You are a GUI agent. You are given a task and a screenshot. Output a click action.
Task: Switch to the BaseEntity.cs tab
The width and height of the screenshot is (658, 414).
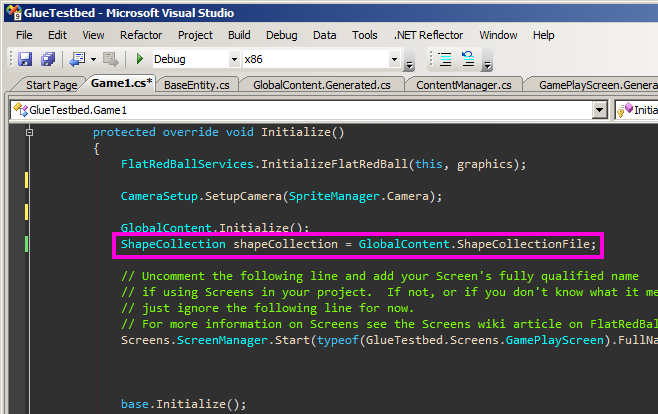pyautogui.click(x=196, y=85)
